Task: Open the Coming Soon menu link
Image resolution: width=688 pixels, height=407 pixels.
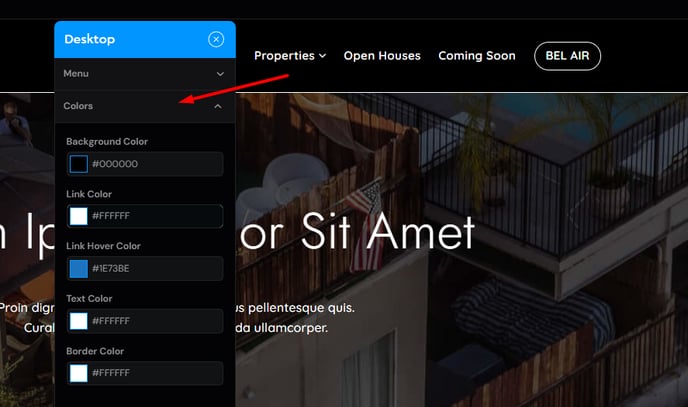Action: click(477, 56)
